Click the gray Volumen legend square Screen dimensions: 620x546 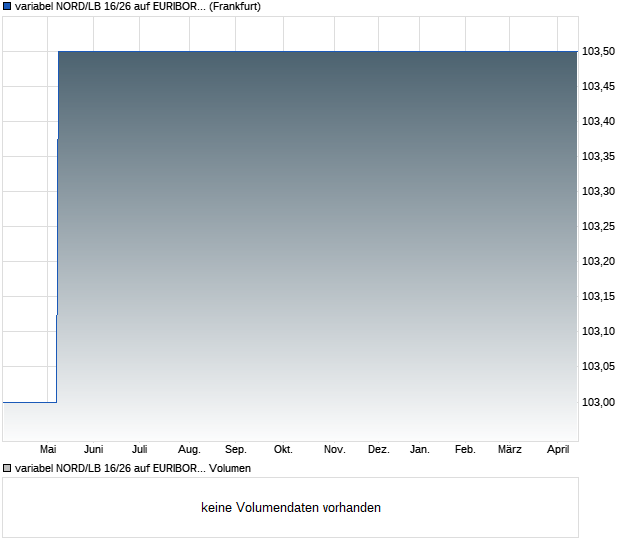[7, 468]
